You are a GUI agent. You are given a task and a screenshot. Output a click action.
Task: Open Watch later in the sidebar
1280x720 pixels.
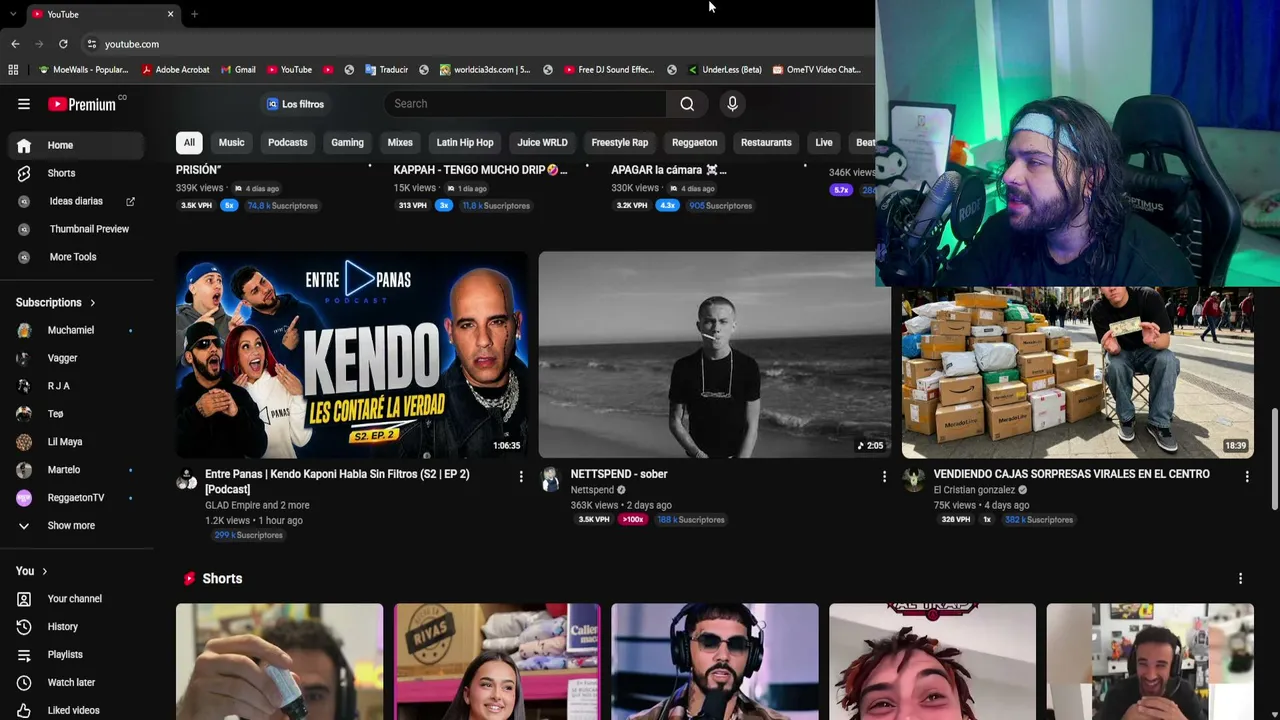pos(76,683)
